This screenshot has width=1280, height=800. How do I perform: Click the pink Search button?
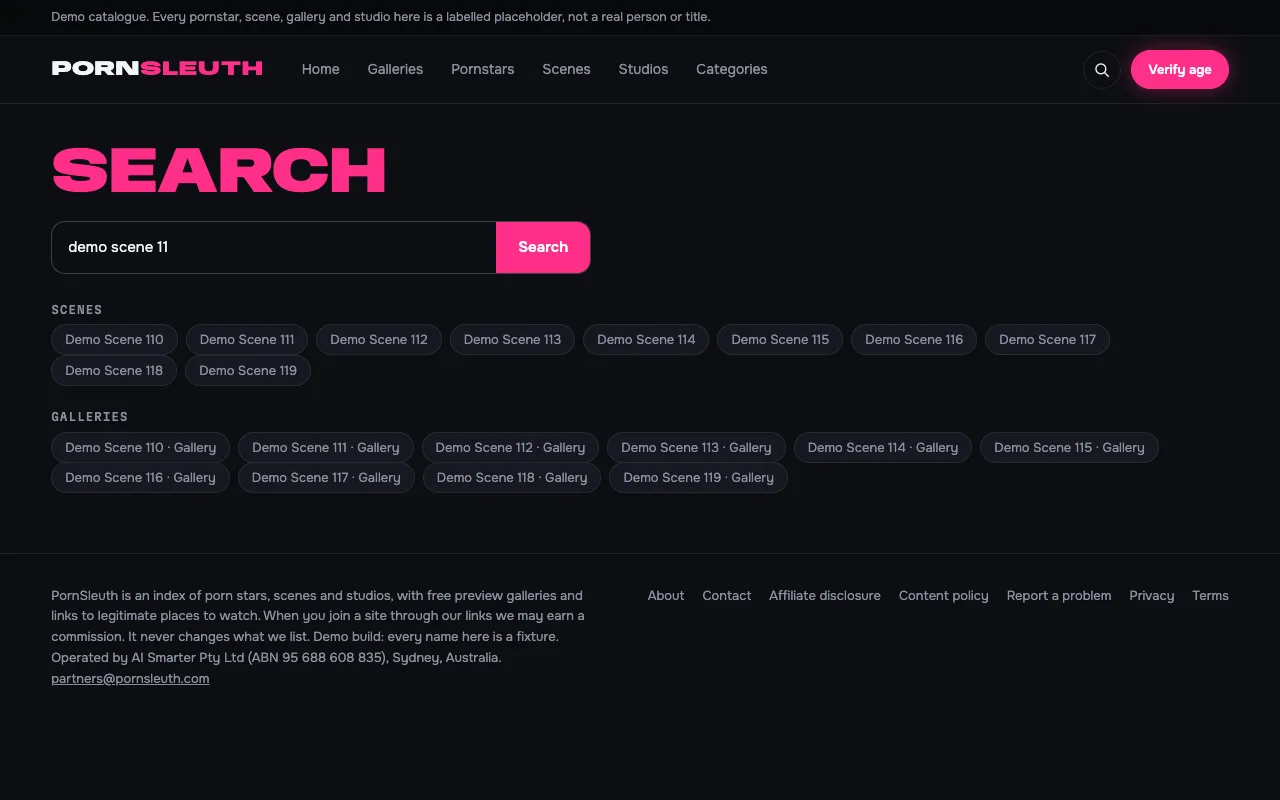point(543,247)
